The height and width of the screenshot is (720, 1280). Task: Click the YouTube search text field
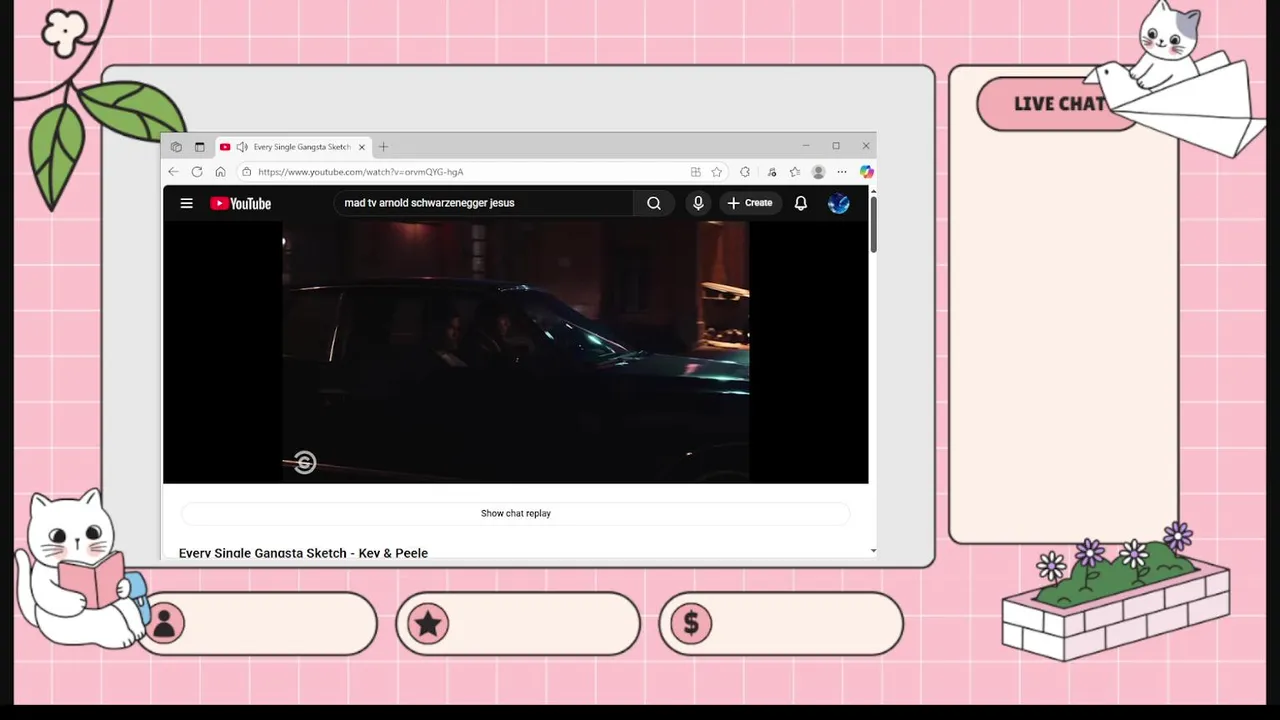(x=483, y=203)
